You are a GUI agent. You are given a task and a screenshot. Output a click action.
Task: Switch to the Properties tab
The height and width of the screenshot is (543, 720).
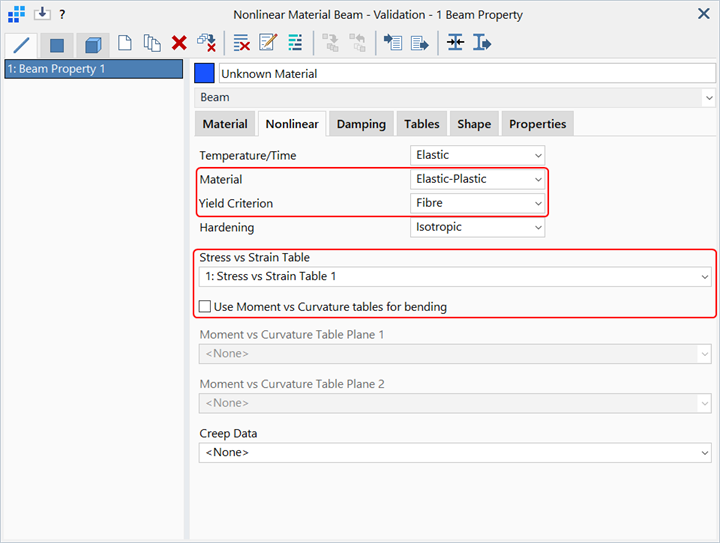[x=538, y=124]
